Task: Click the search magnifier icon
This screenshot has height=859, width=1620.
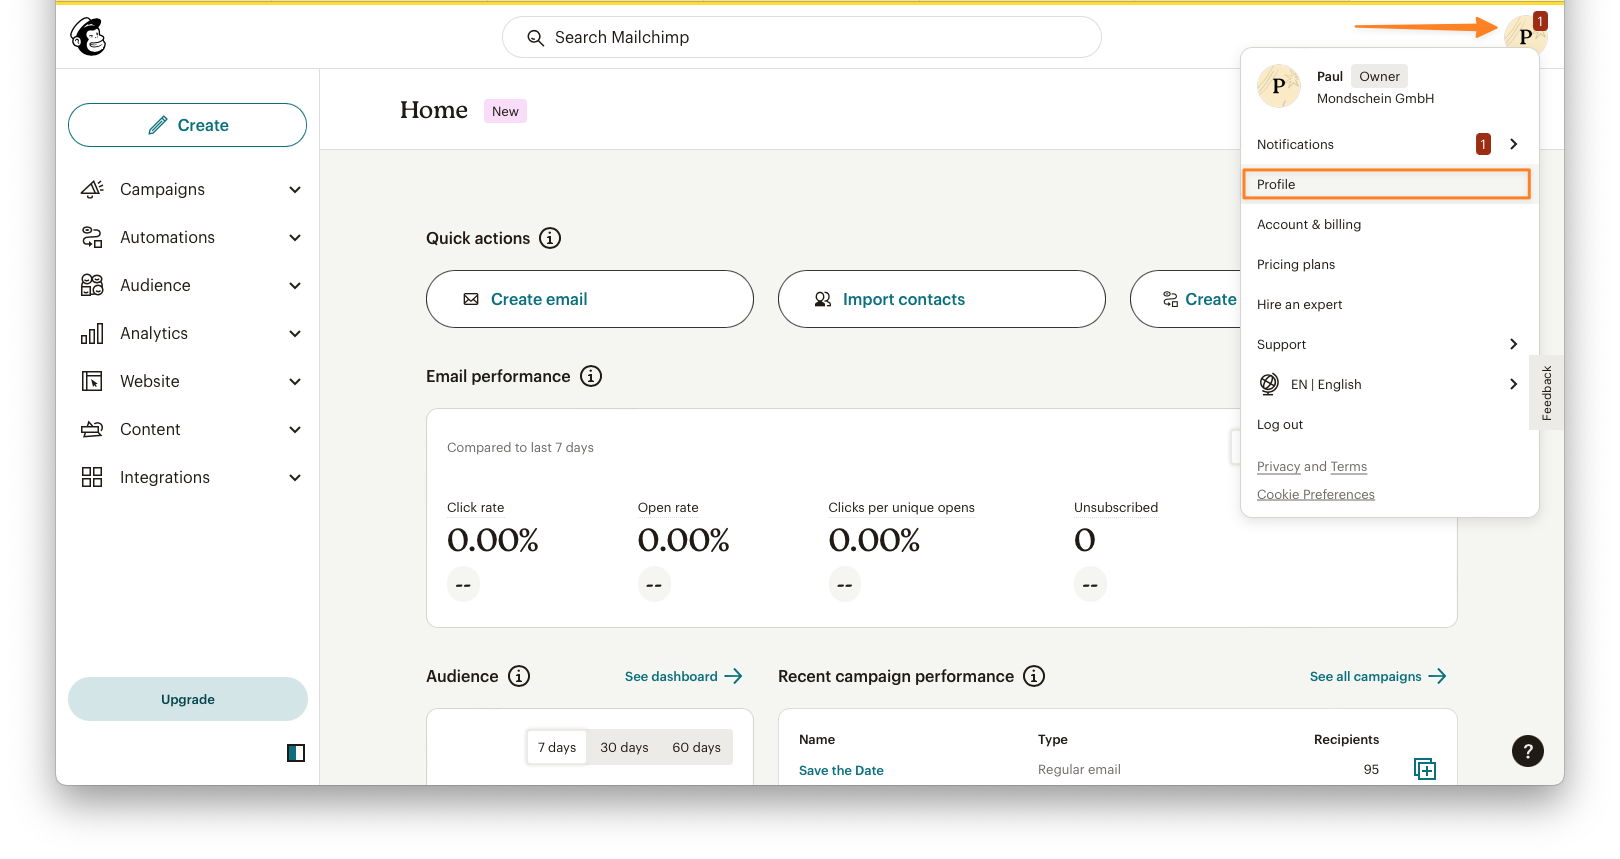Action: 536,38
